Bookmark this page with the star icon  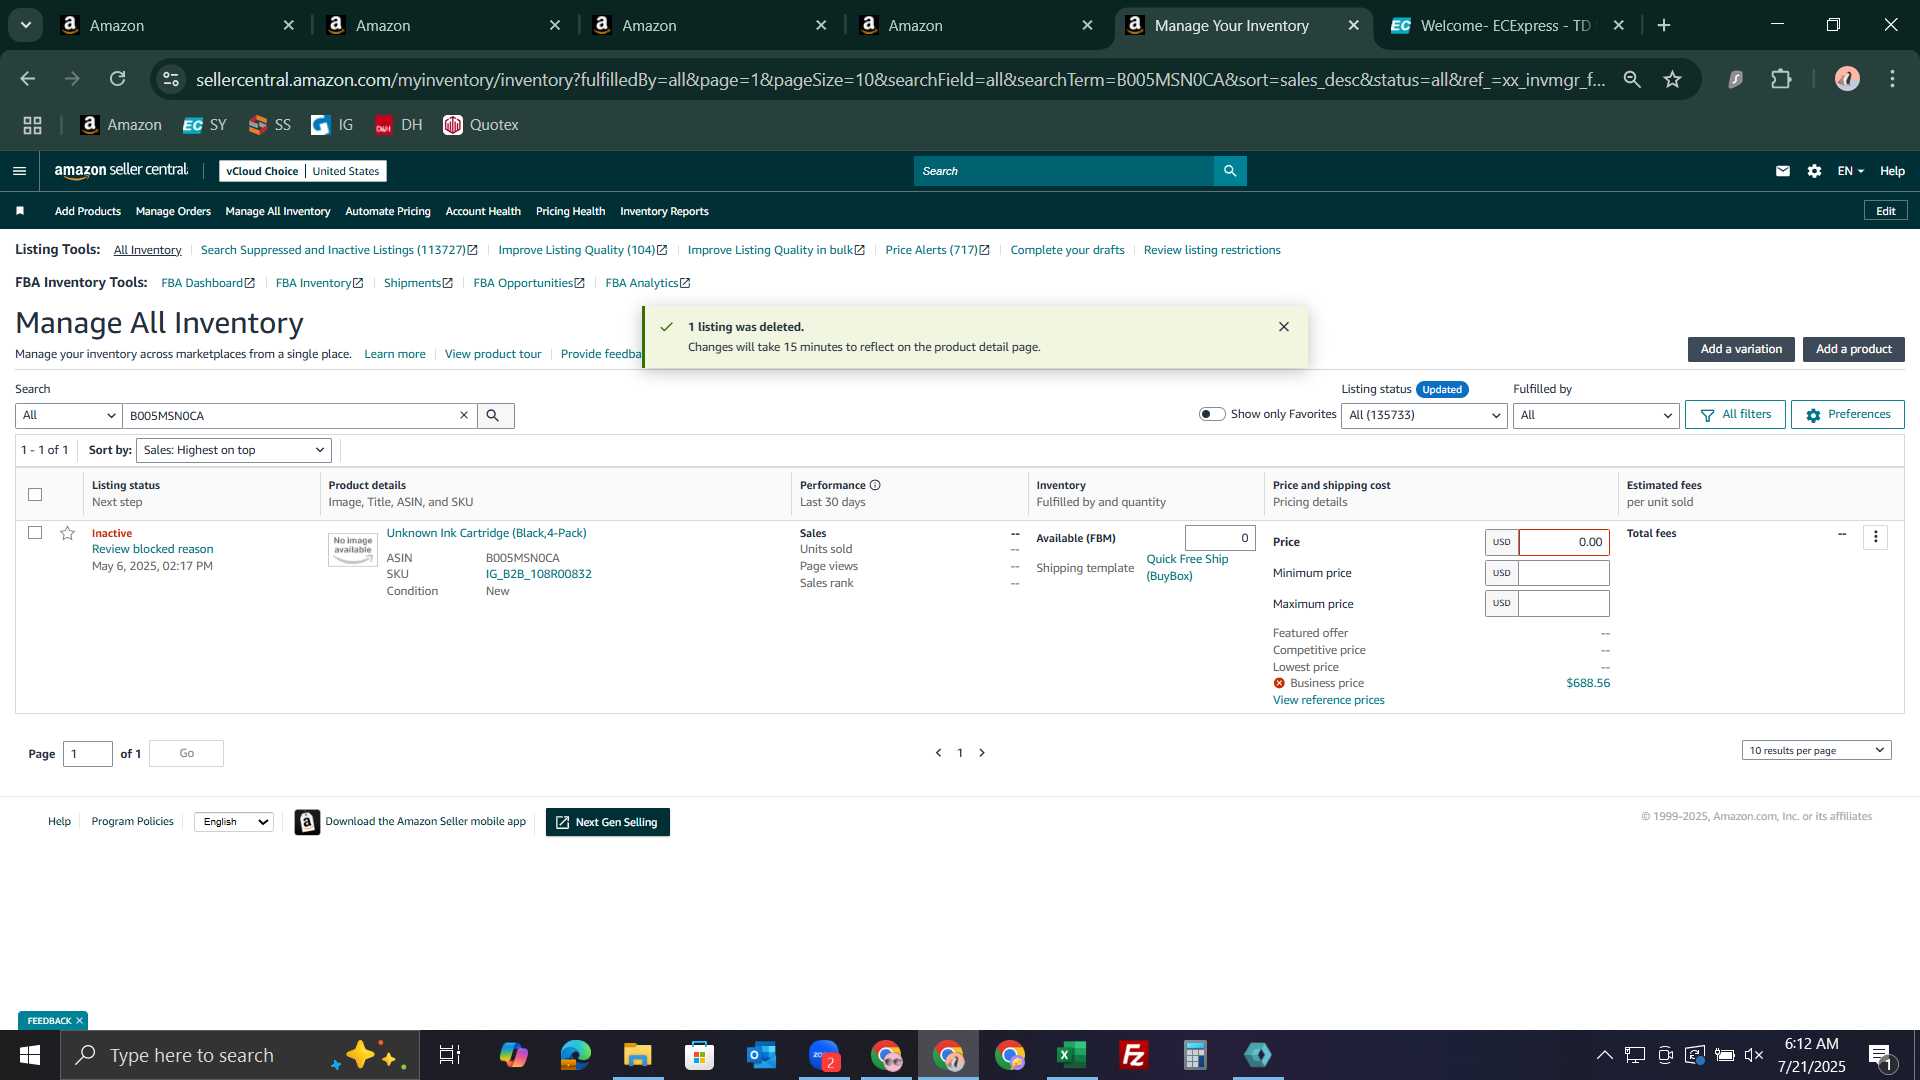1672,79
